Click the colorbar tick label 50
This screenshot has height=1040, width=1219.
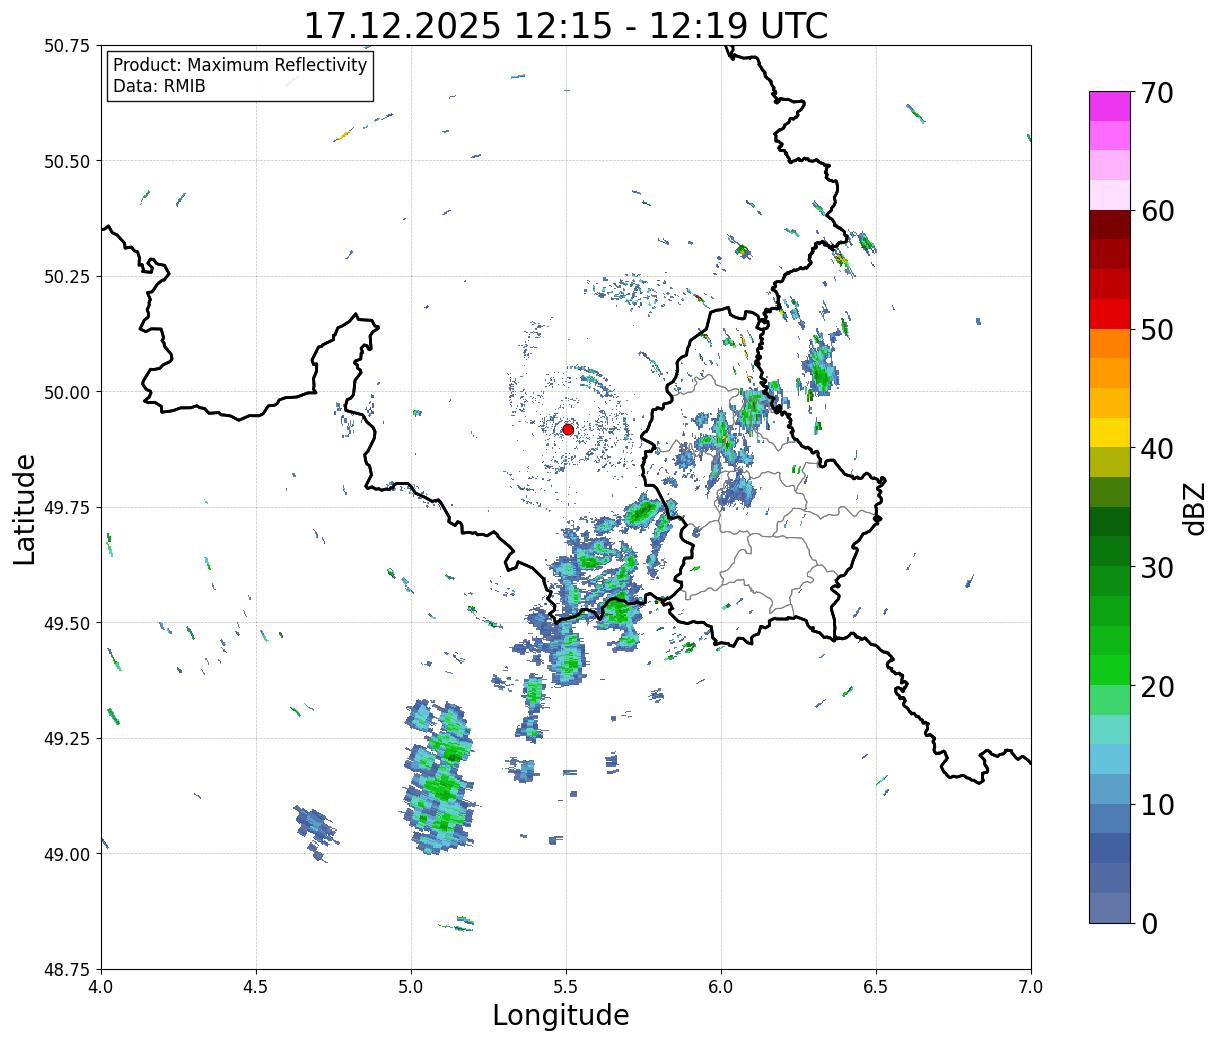1157,330
